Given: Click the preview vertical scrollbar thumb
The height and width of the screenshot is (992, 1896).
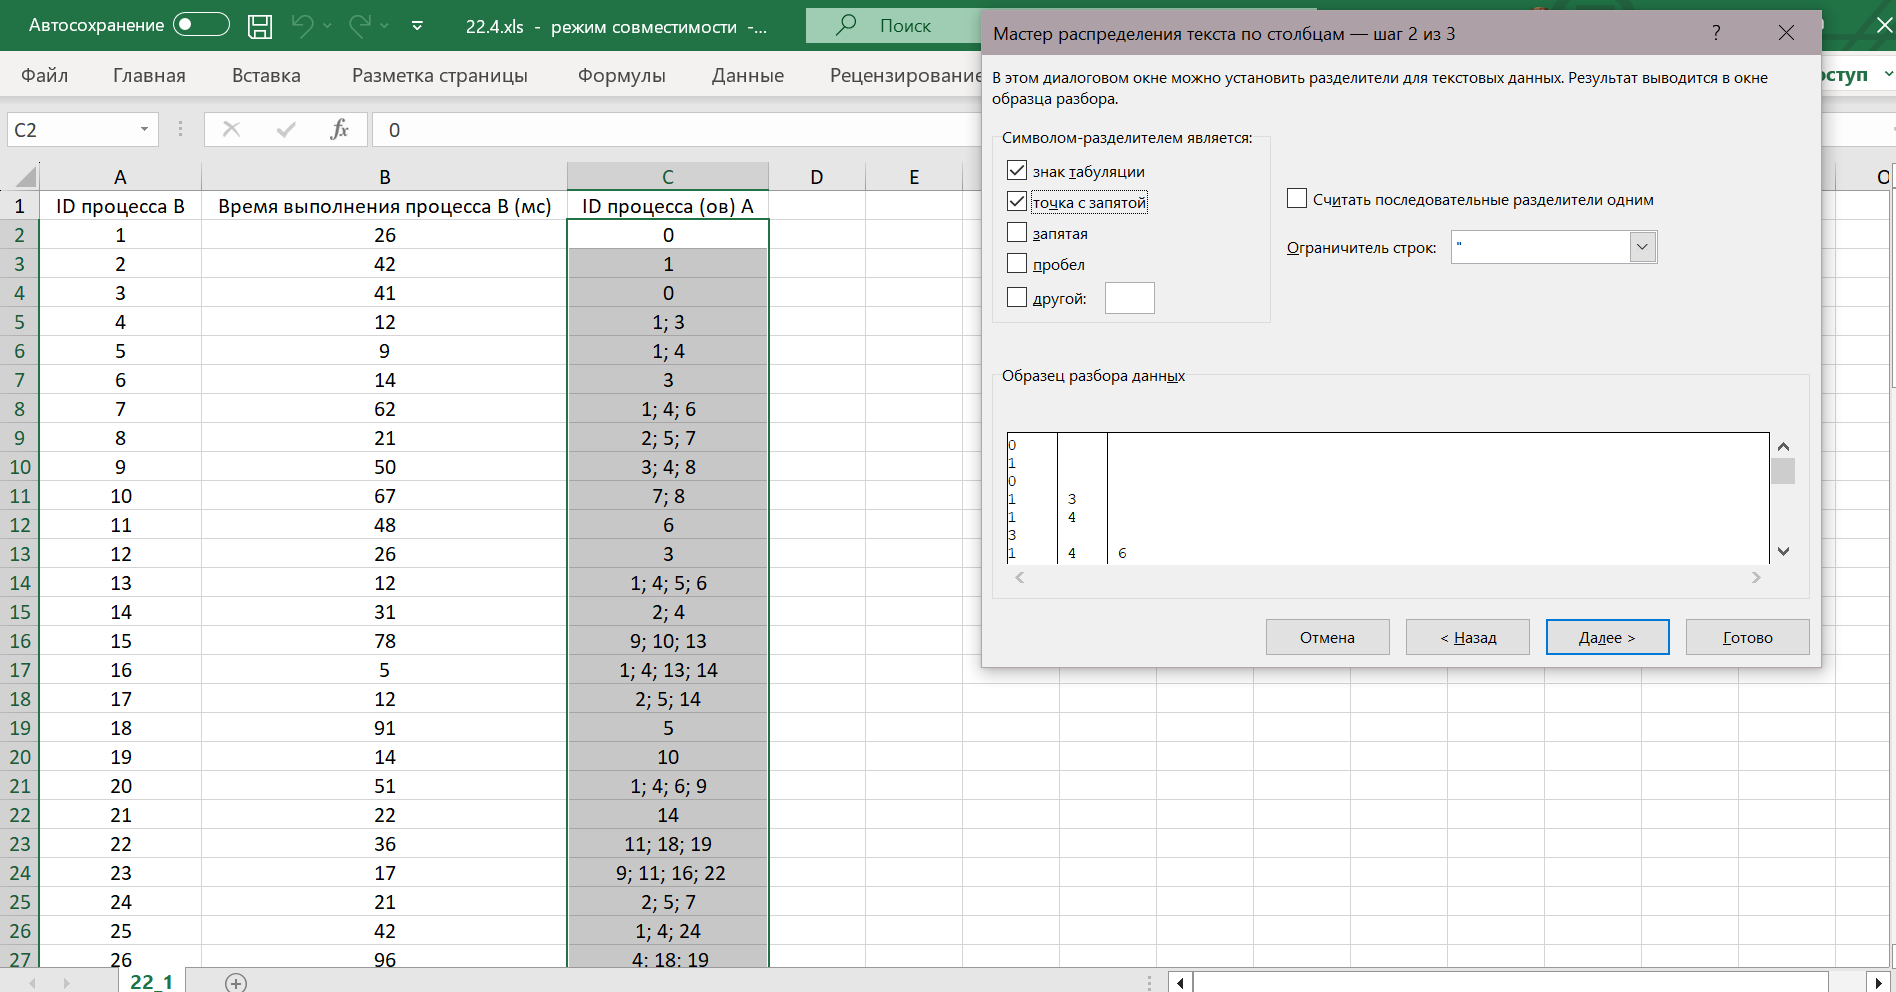Looking at the screenshot, I should pyautogui.click(x=1783, y=471).
